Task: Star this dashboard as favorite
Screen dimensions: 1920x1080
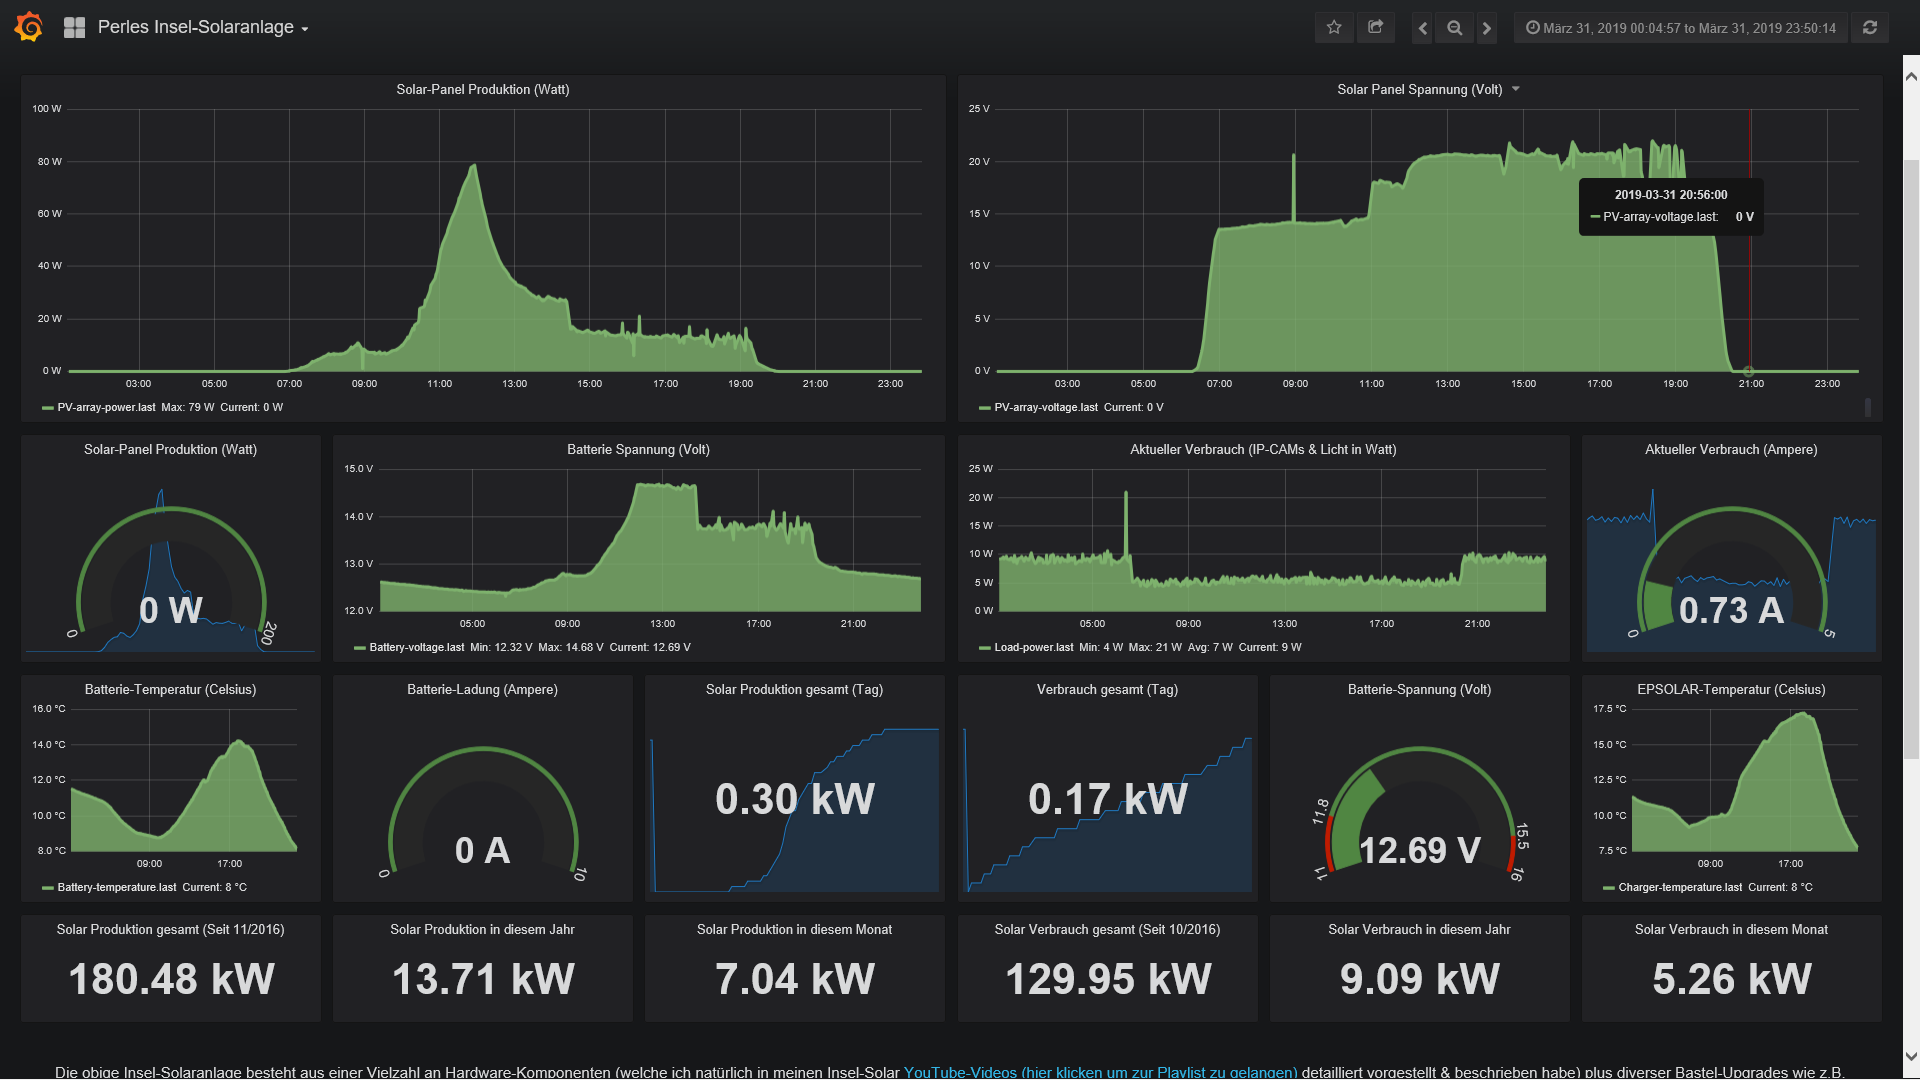Action: pyautogui.click(x=1333, y=28)
